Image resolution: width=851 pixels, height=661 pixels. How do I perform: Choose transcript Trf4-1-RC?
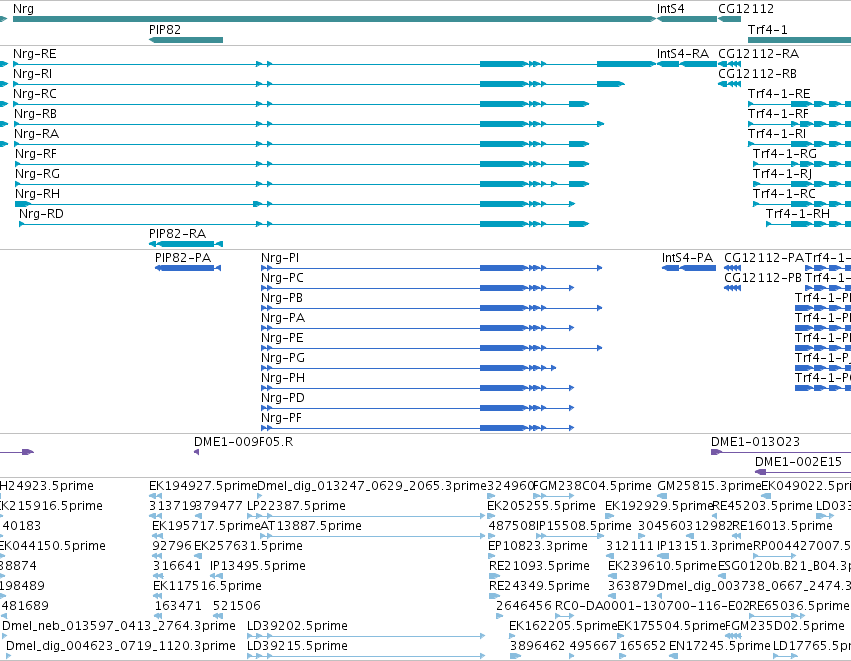784,194
